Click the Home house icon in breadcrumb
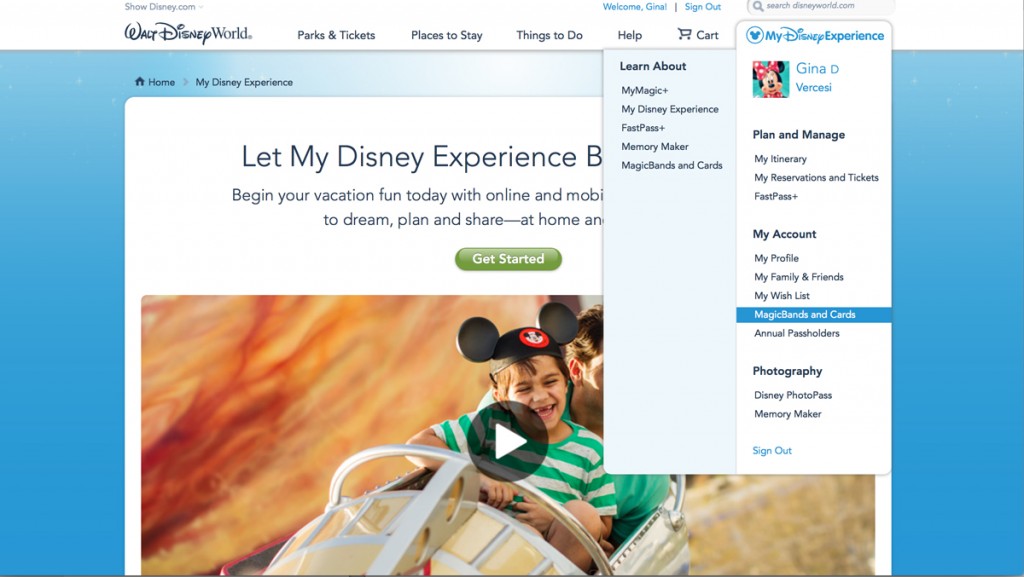 click(140, 82)
